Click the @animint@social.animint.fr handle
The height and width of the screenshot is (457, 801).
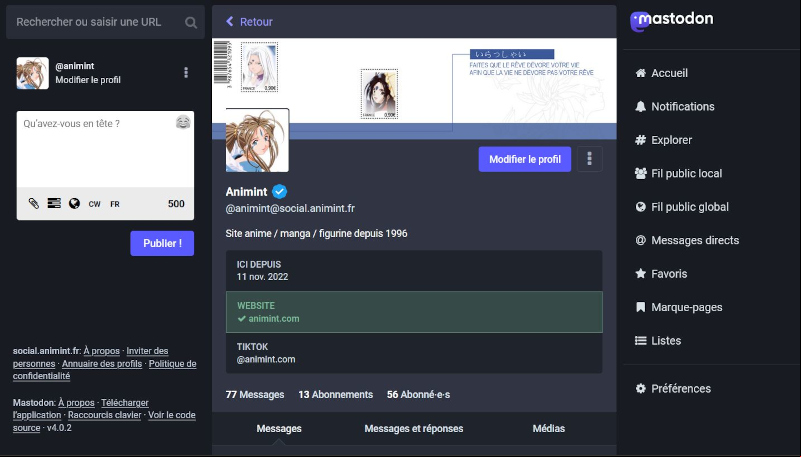coord(290,208)
